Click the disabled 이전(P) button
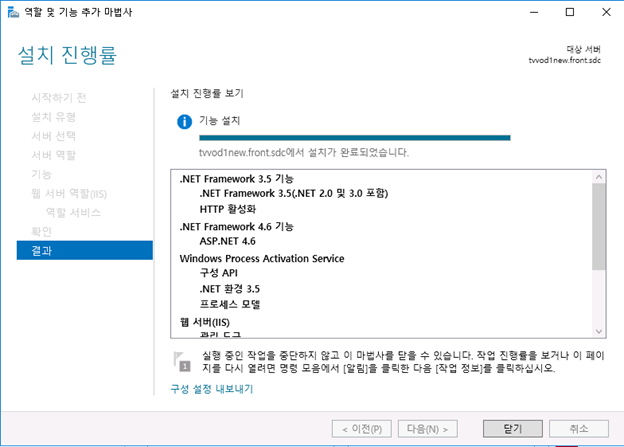This screenshot has width=624, height=447. point(362,429)
